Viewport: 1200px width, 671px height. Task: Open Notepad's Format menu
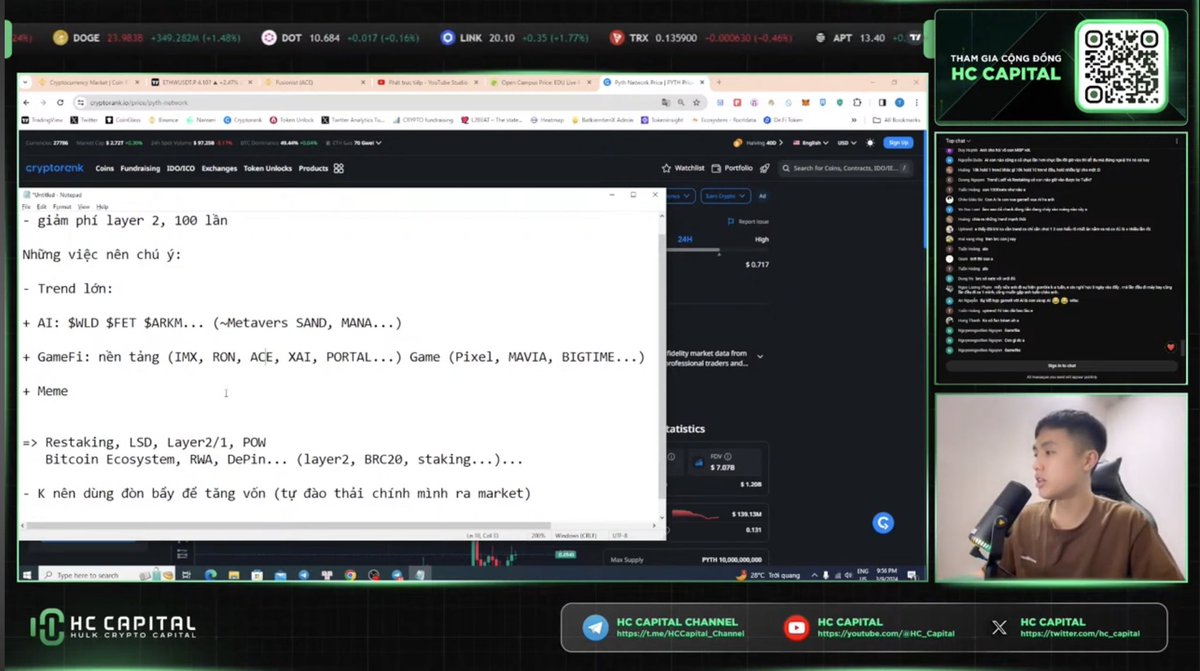(62, 206)
